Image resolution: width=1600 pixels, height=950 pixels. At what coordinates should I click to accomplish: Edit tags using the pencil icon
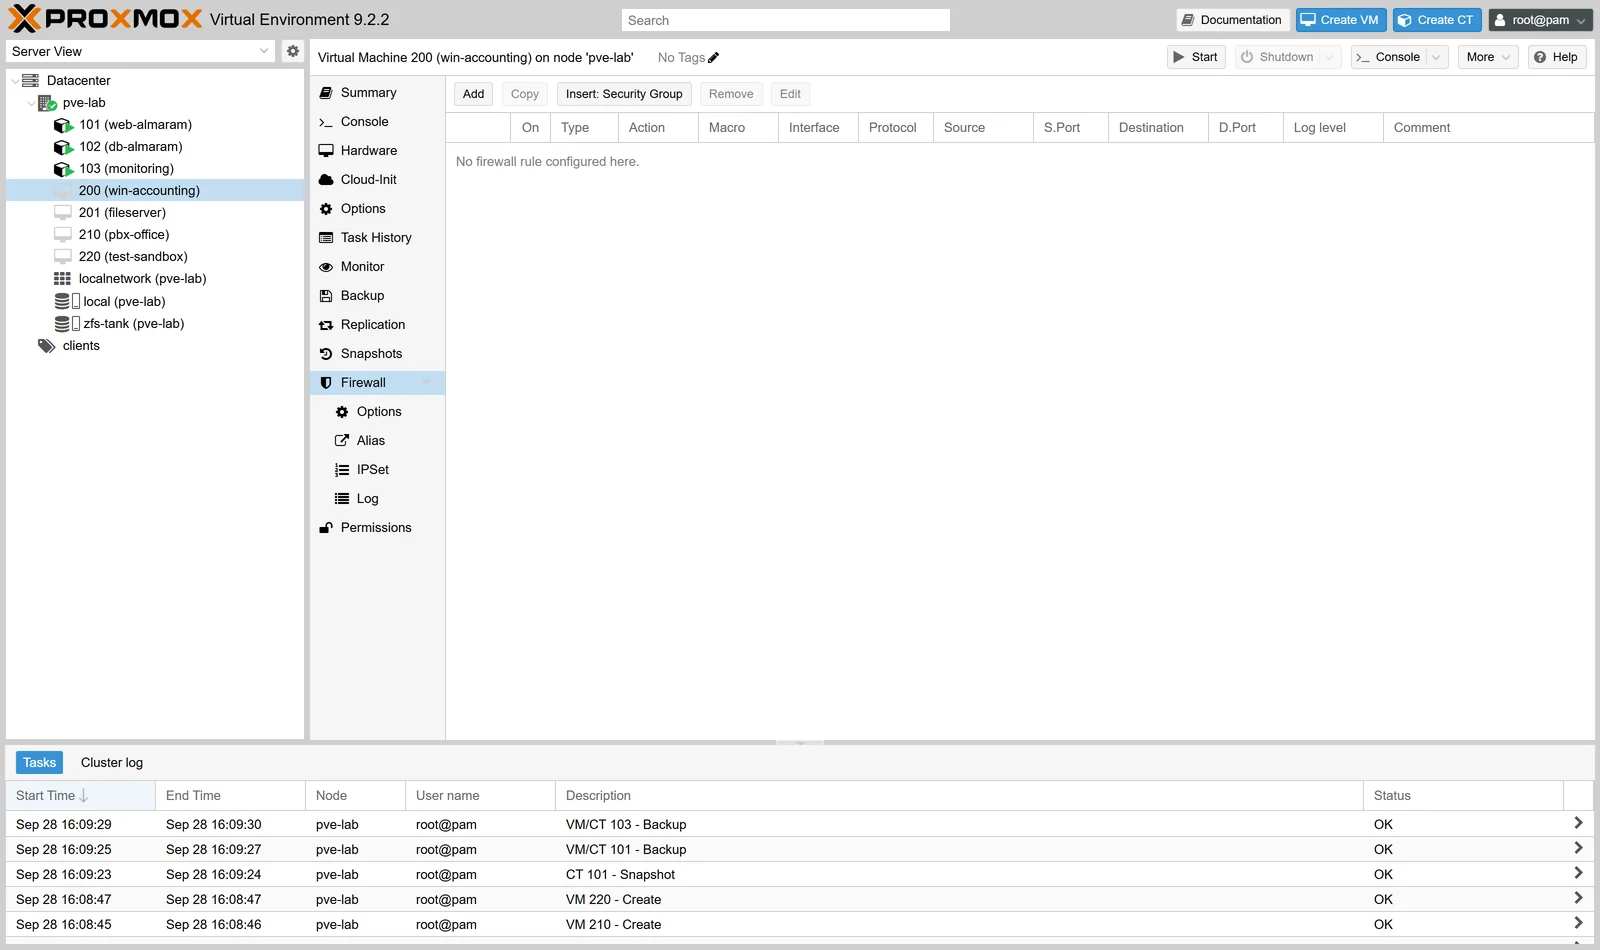(x=713, y=58)
